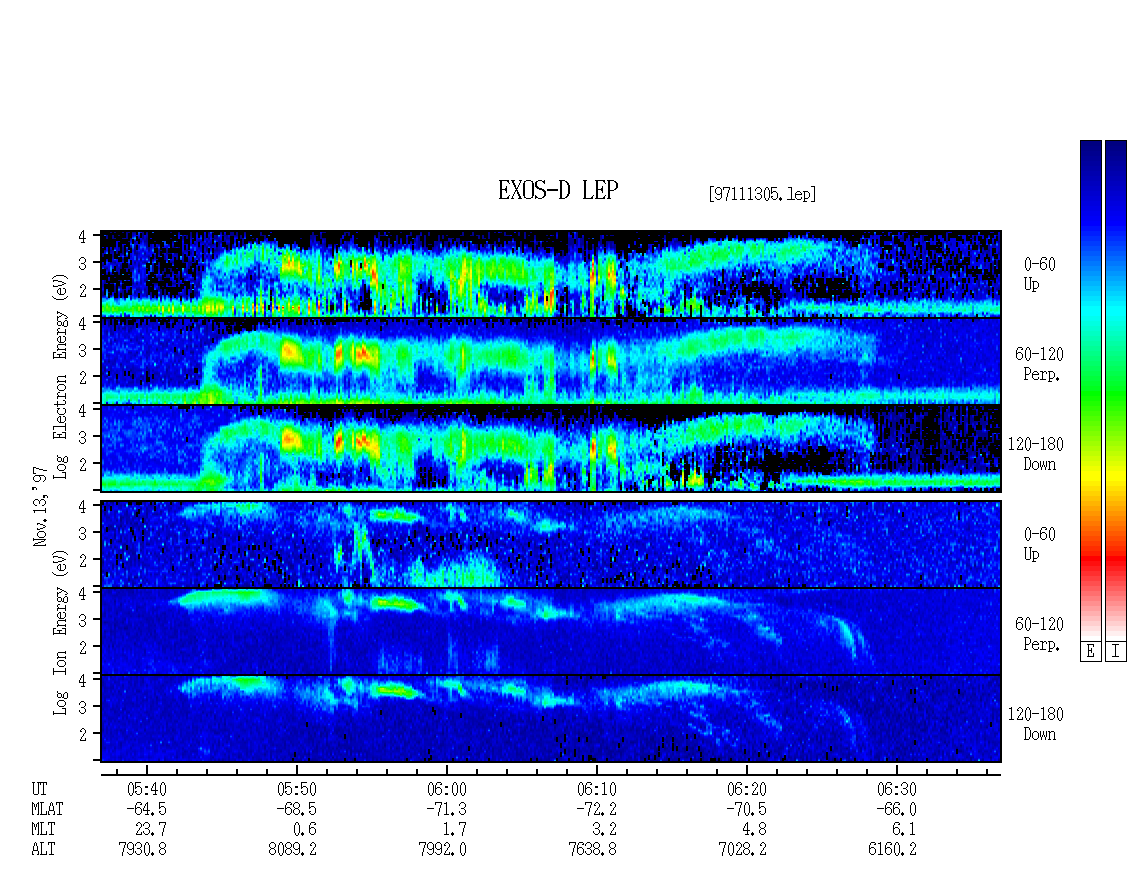The image size is (1130, 875).
Task: Select the 05:50 time tick label
Action: coord(296,789)
